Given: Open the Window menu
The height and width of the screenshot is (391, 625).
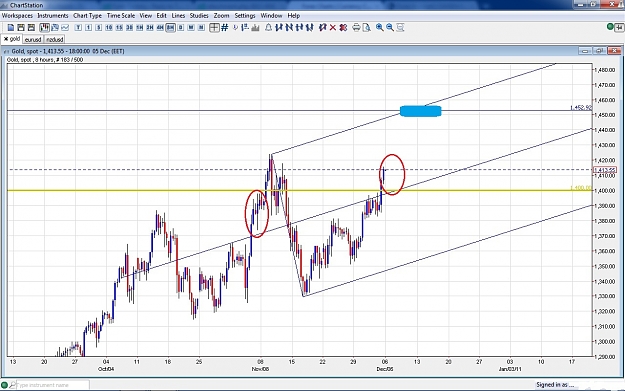Looking at the screenshot, I should coord(271,16).
